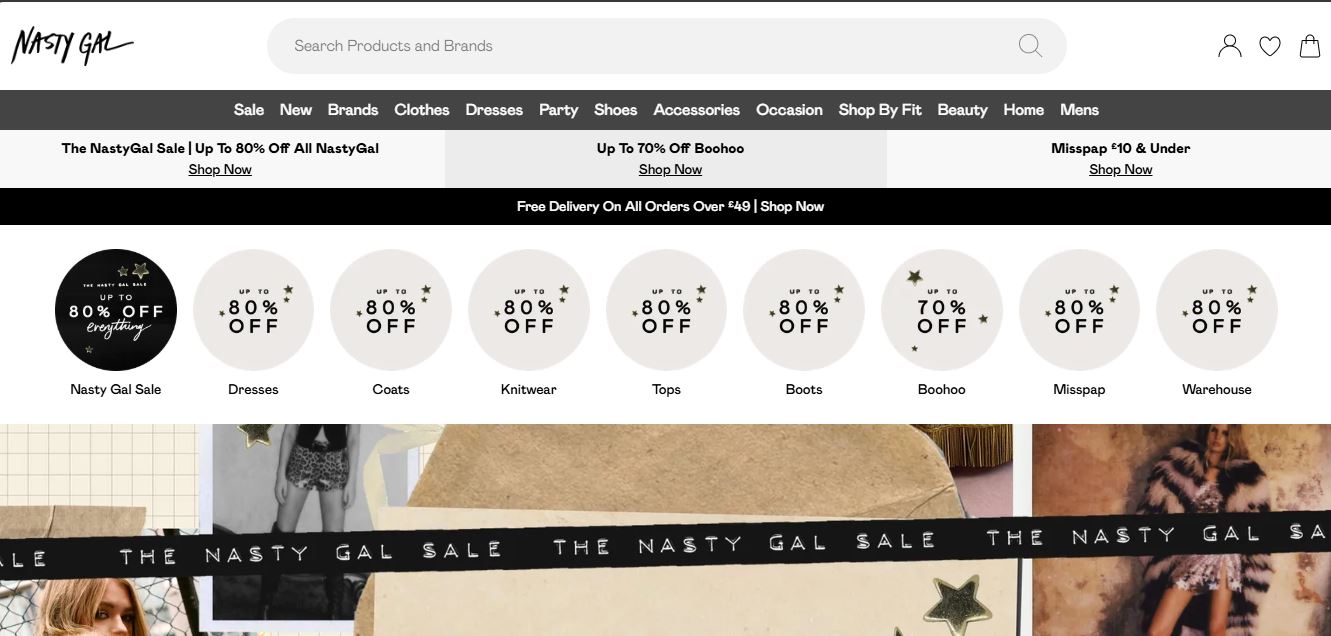Click the Nasty Gal logo
This screenshot has width=1331, height=636.
pyautogui.click(x=72, y=44)
